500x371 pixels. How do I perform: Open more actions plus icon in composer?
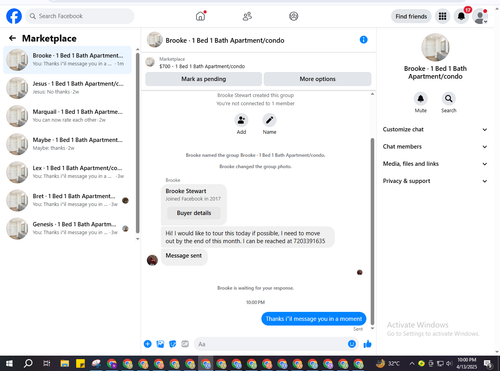[148, 344]
